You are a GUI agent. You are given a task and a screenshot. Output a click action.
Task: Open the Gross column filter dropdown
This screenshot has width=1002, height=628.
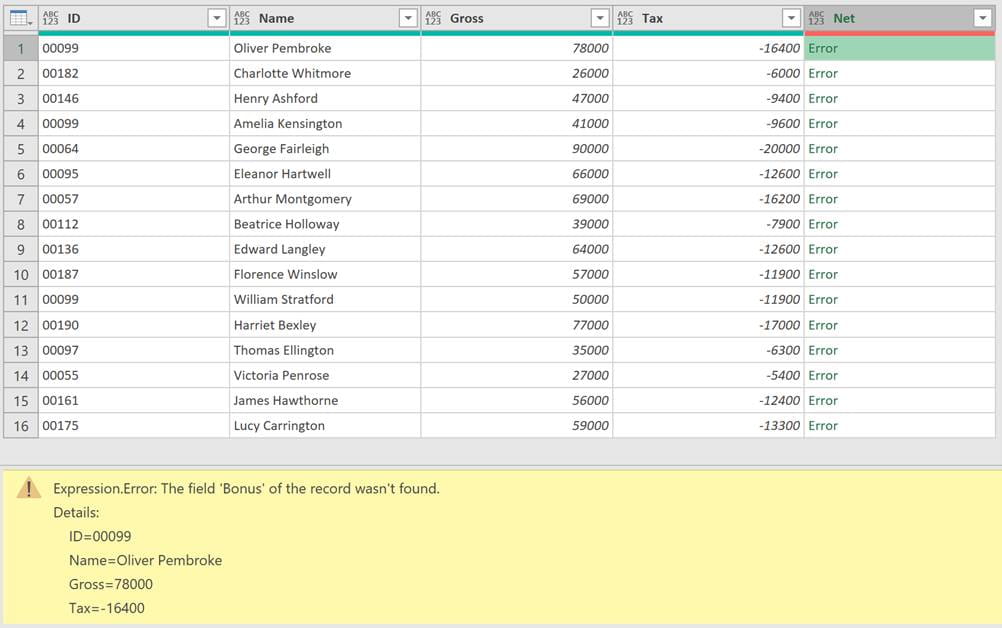pyautogui.click(x=600, y=19)
